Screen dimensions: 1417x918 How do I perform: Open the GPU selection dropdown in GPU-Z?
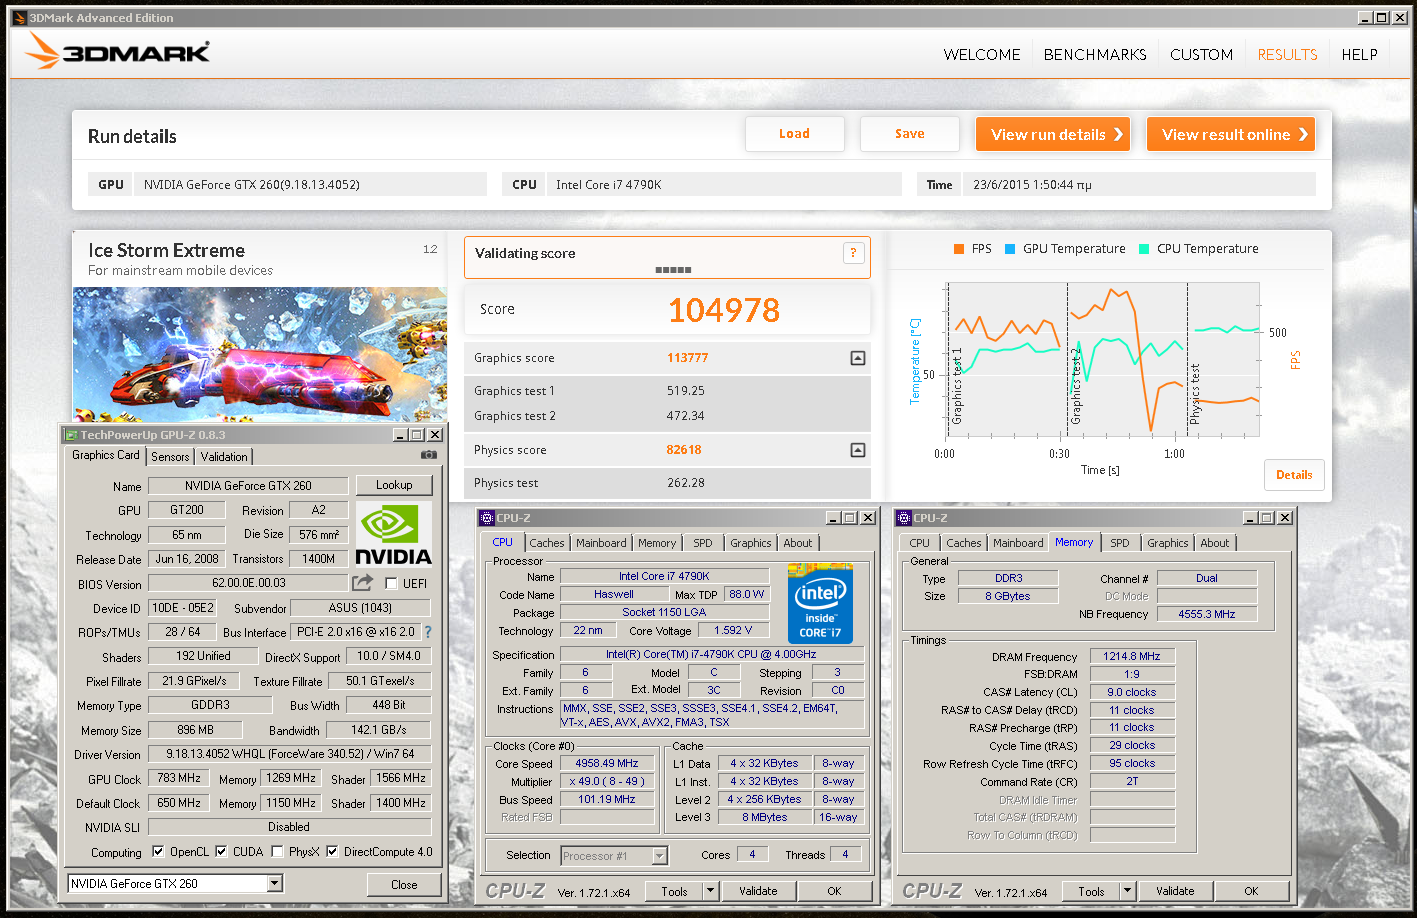275,884
